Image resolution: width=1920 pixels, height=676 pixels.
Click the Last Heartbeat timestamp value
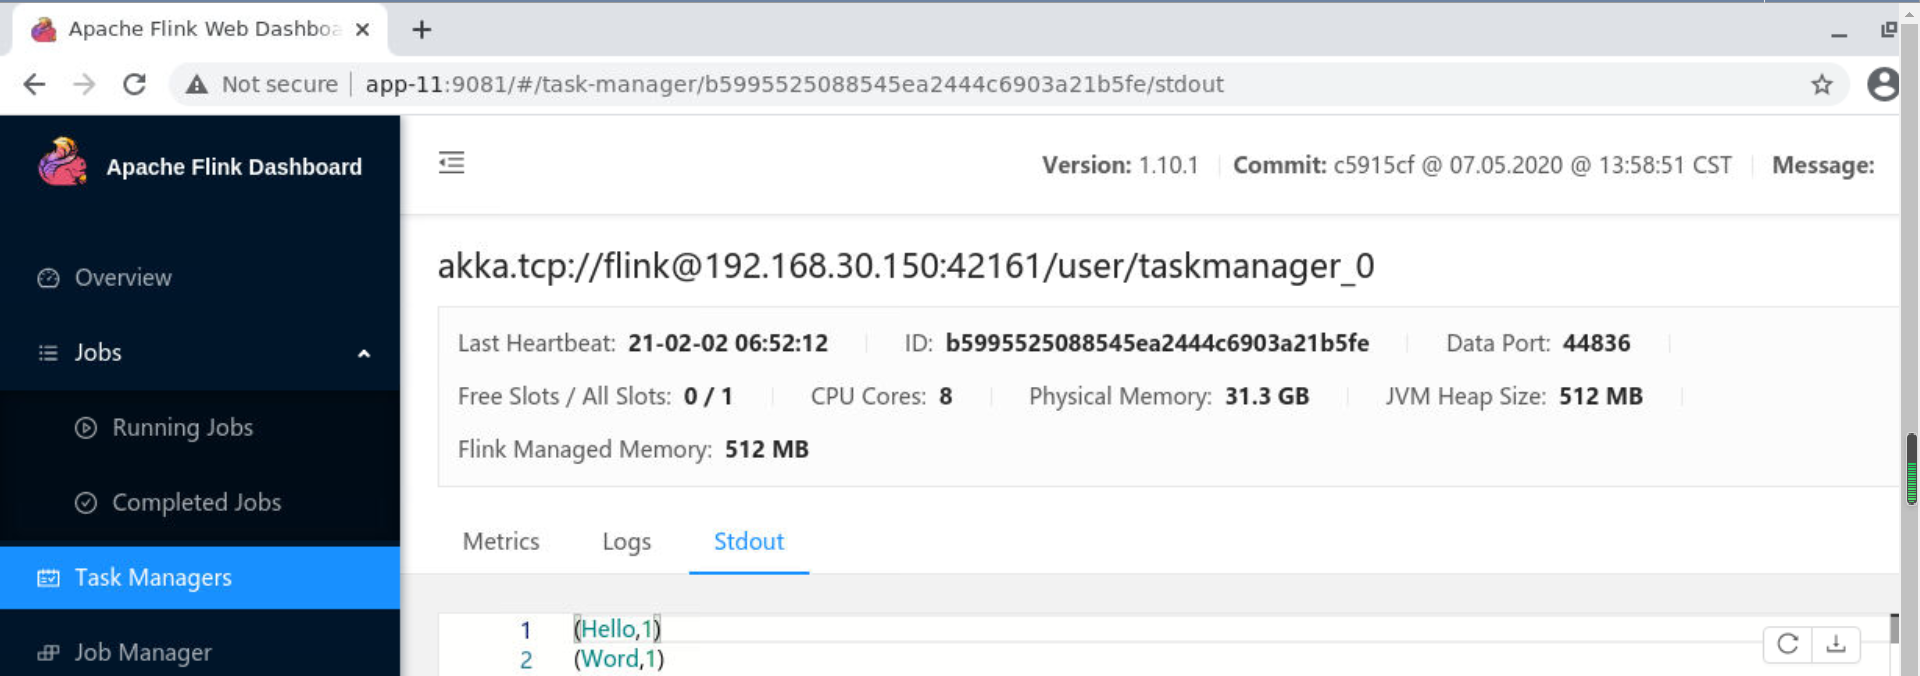pyautogui.click(x=728, y=343)
